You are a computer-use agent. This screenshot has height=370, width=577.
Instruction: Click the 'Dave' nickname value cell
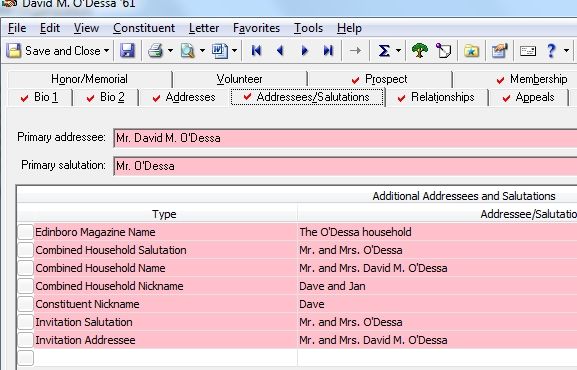(x=438, y=304)
